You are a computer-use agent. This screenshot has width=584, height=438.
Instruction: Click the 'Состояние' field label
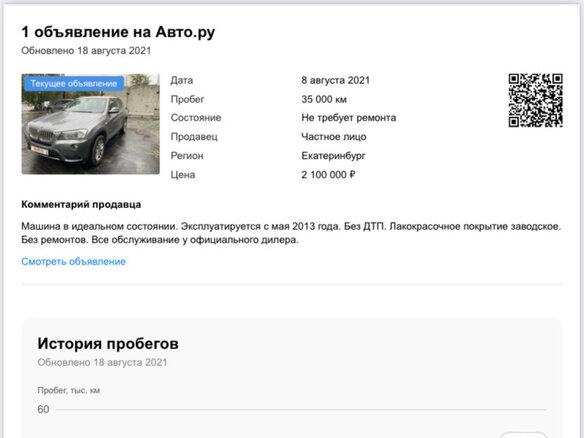tap(196, 118)
